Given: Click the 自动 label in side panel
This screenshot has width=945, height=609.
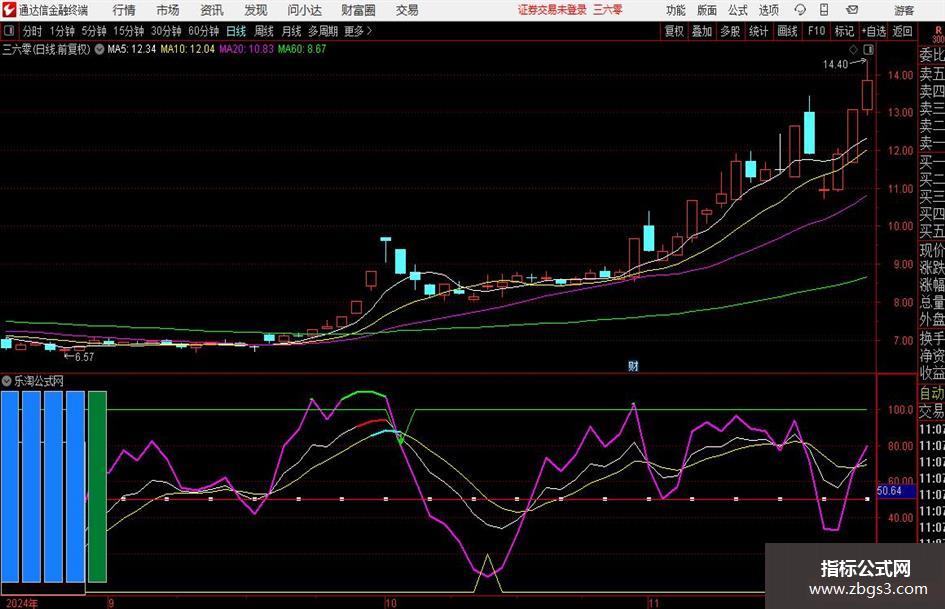Looking at the screenshot, I should [x=931, y=393].
